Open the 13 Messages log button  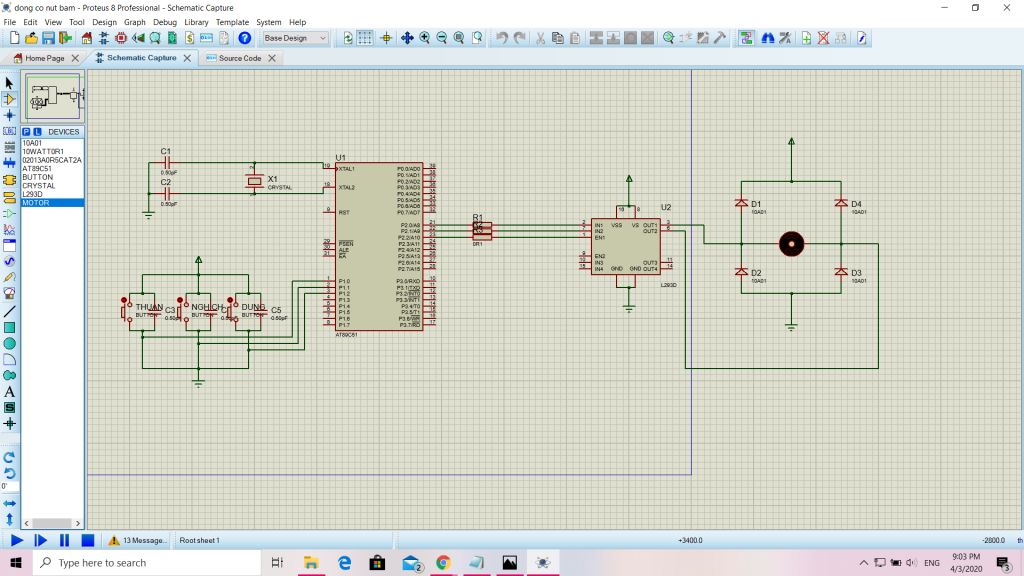point(138,540)
